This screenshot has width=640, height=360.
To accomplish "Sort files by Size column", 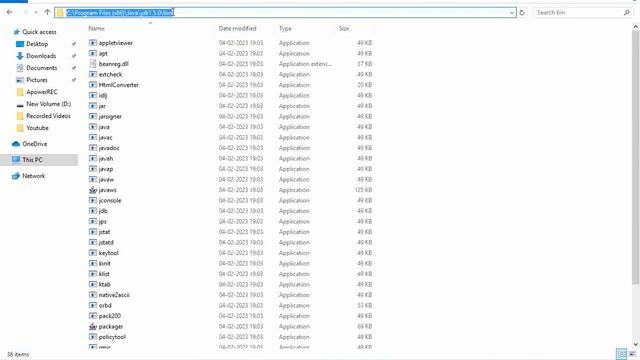I will coord(344,29).
